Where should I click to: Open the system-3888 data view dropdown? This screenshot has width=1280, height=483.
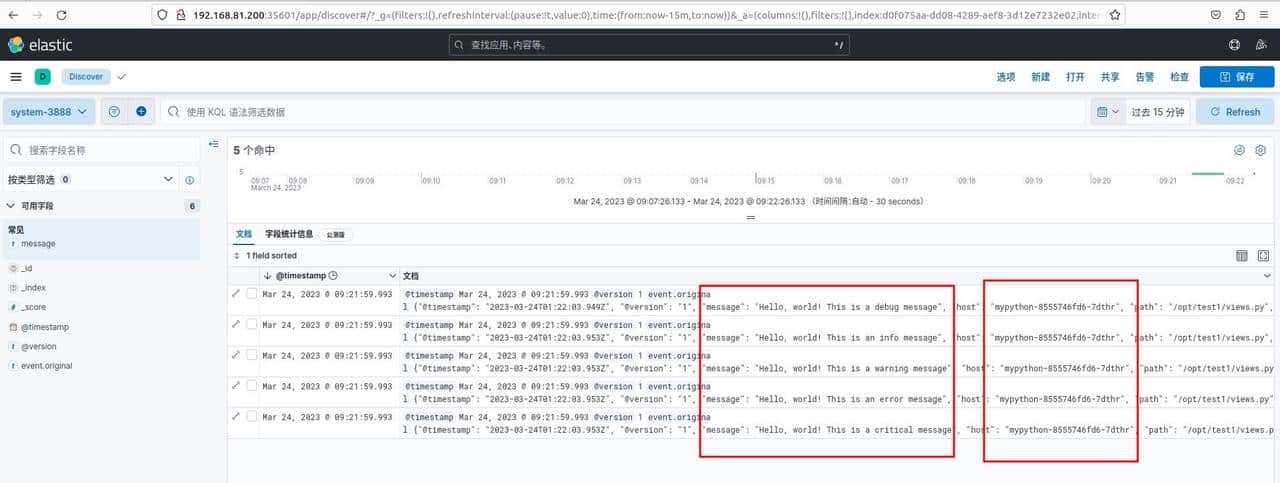pyautogui.click(x=49, y=112)
